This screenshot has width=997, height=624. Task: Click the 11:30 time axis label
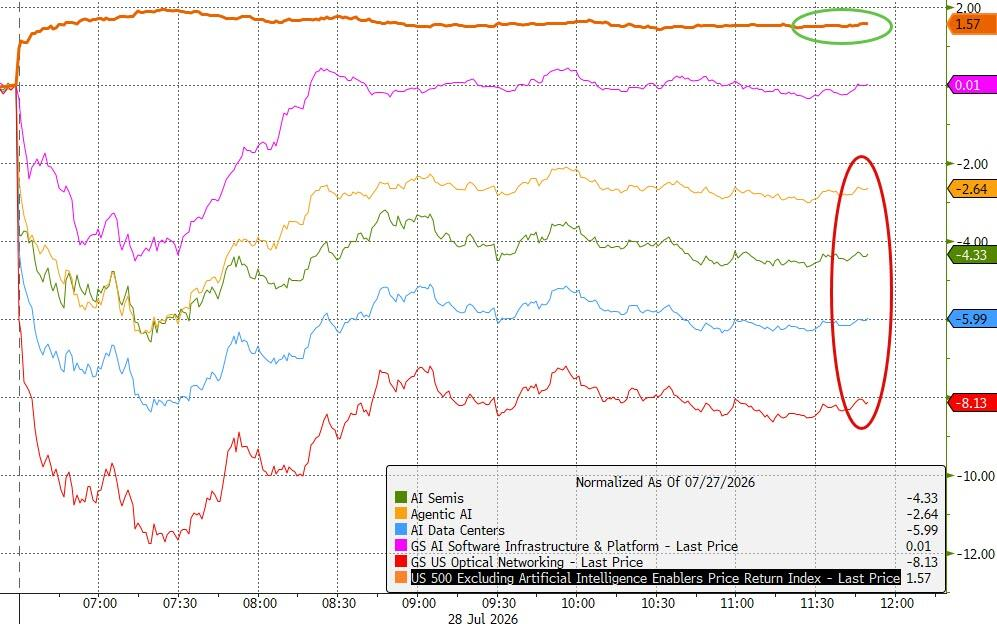click(x=817, y=602)
